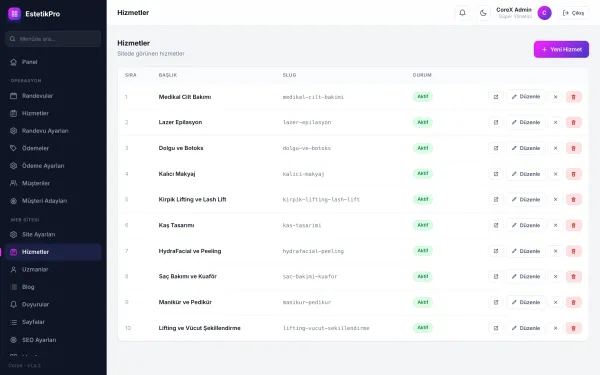The width and height of the screenshot is (600, 375).
Task: Open SEO Ayarları in the sidebar
Action: coord(53,340)
